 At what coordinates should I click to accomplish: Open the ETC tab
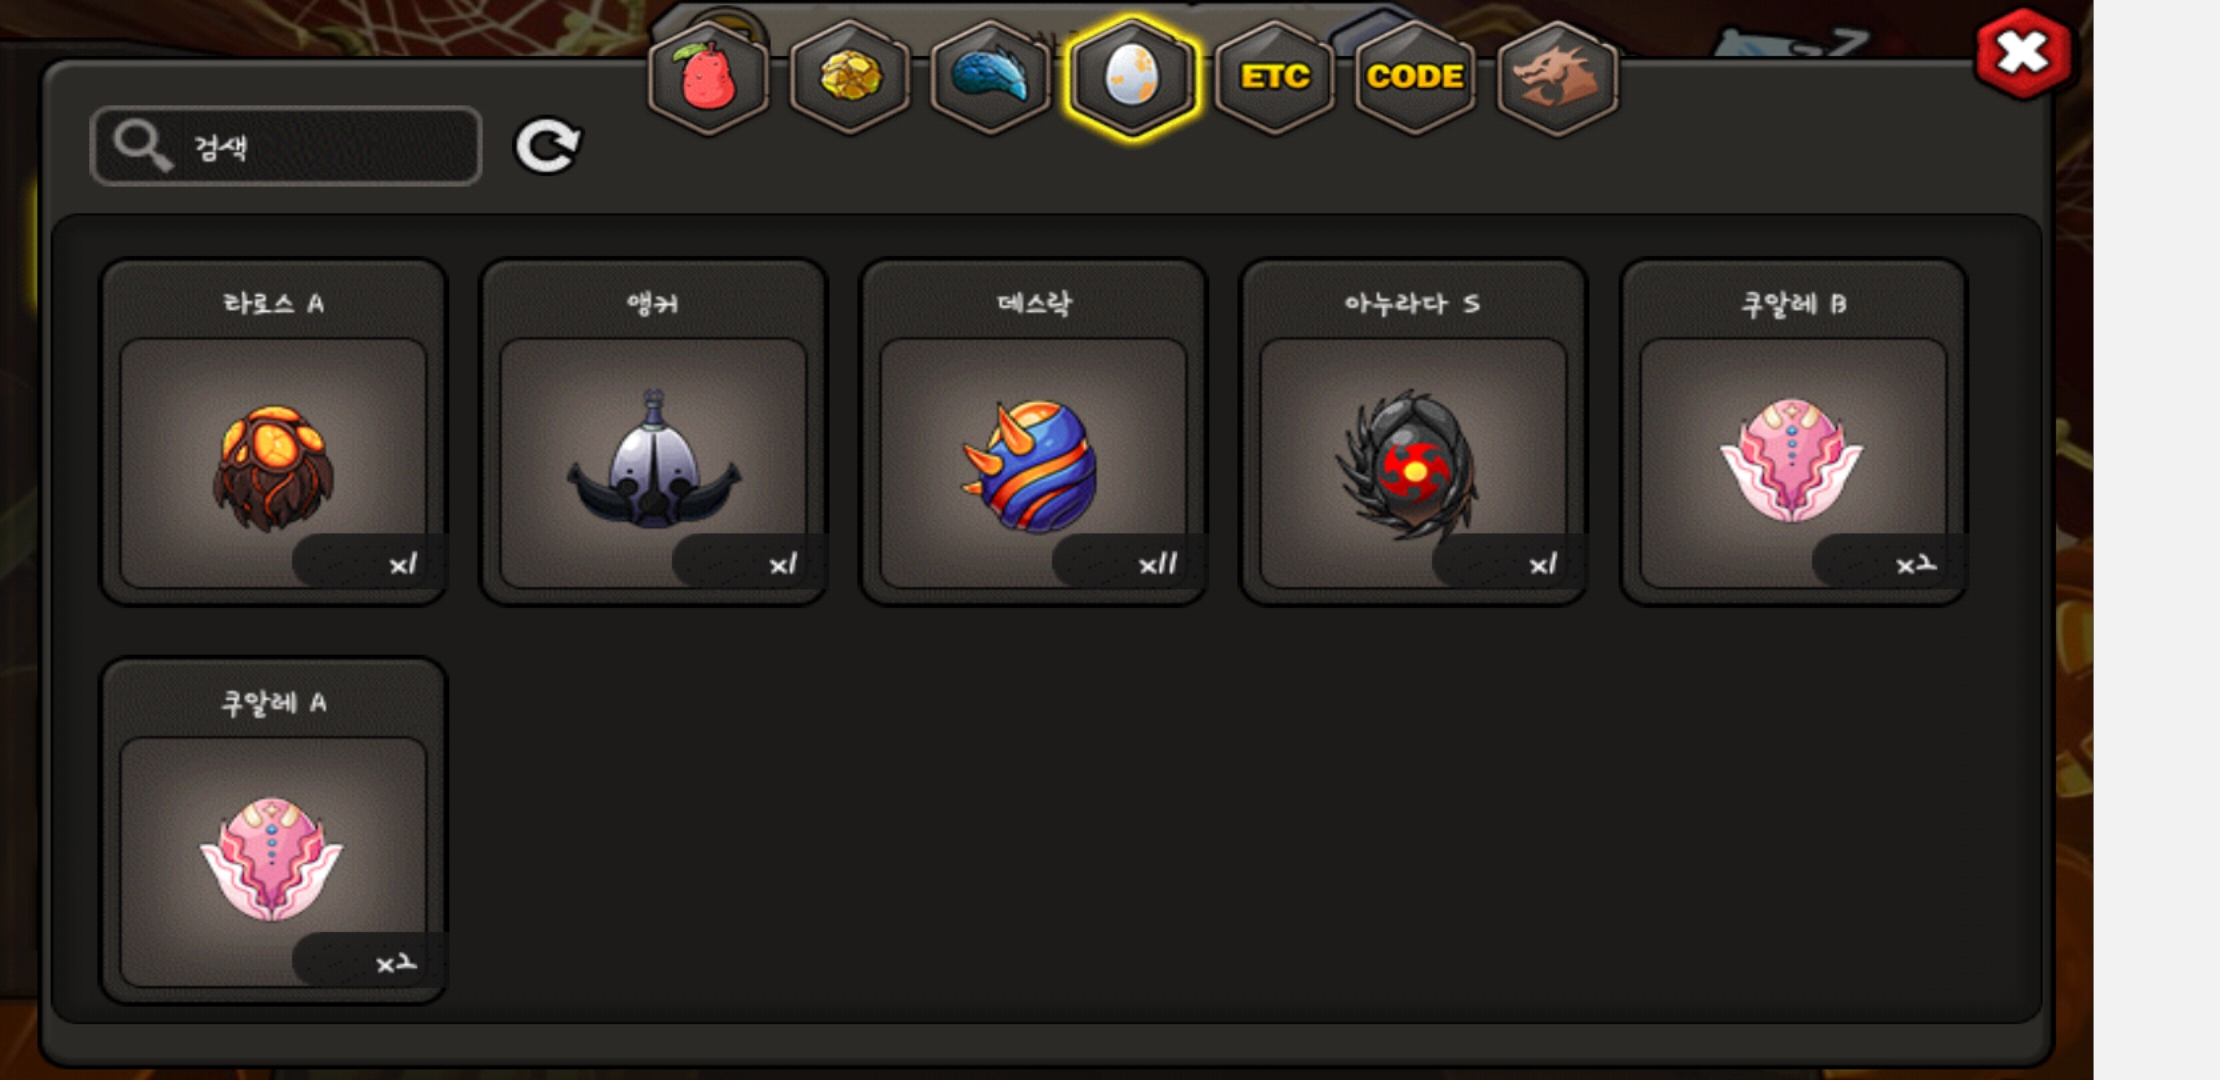(x=1274, y=77)
